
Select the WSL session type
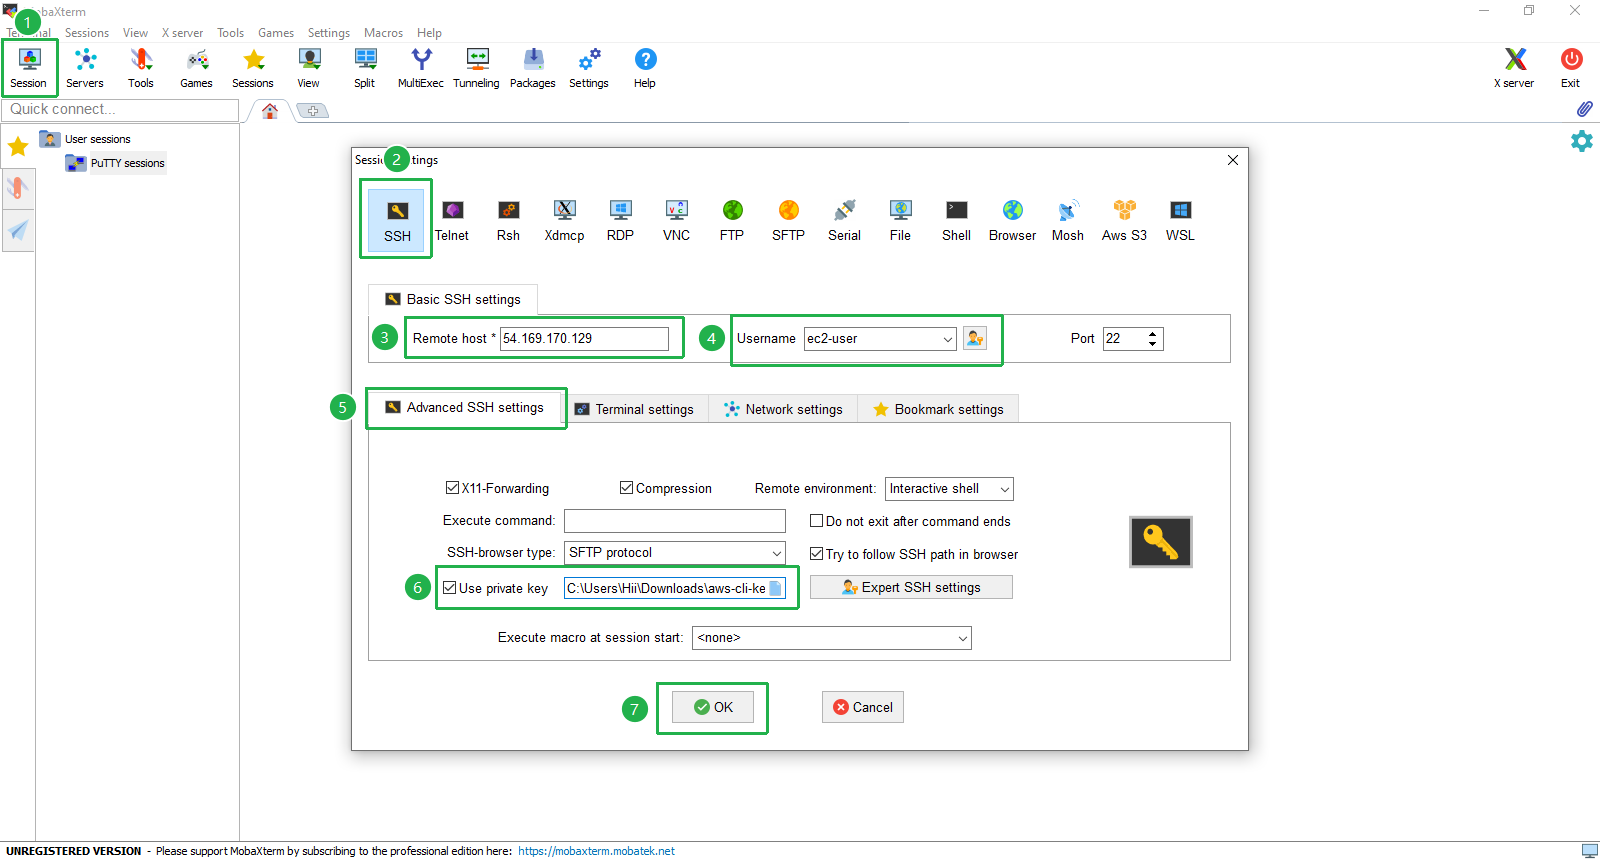[1181, 221]
